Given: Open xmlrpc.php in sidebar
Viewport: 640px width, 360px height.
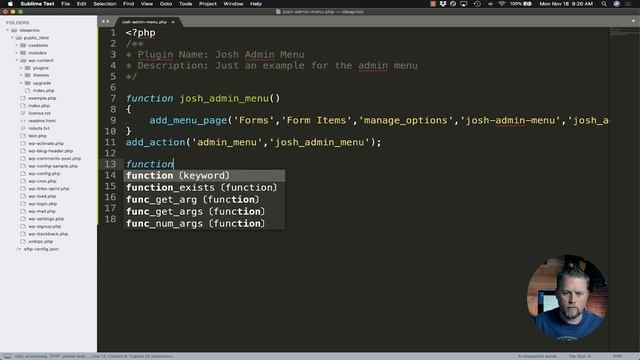Looking at the screenshot, I should (40, 241).
